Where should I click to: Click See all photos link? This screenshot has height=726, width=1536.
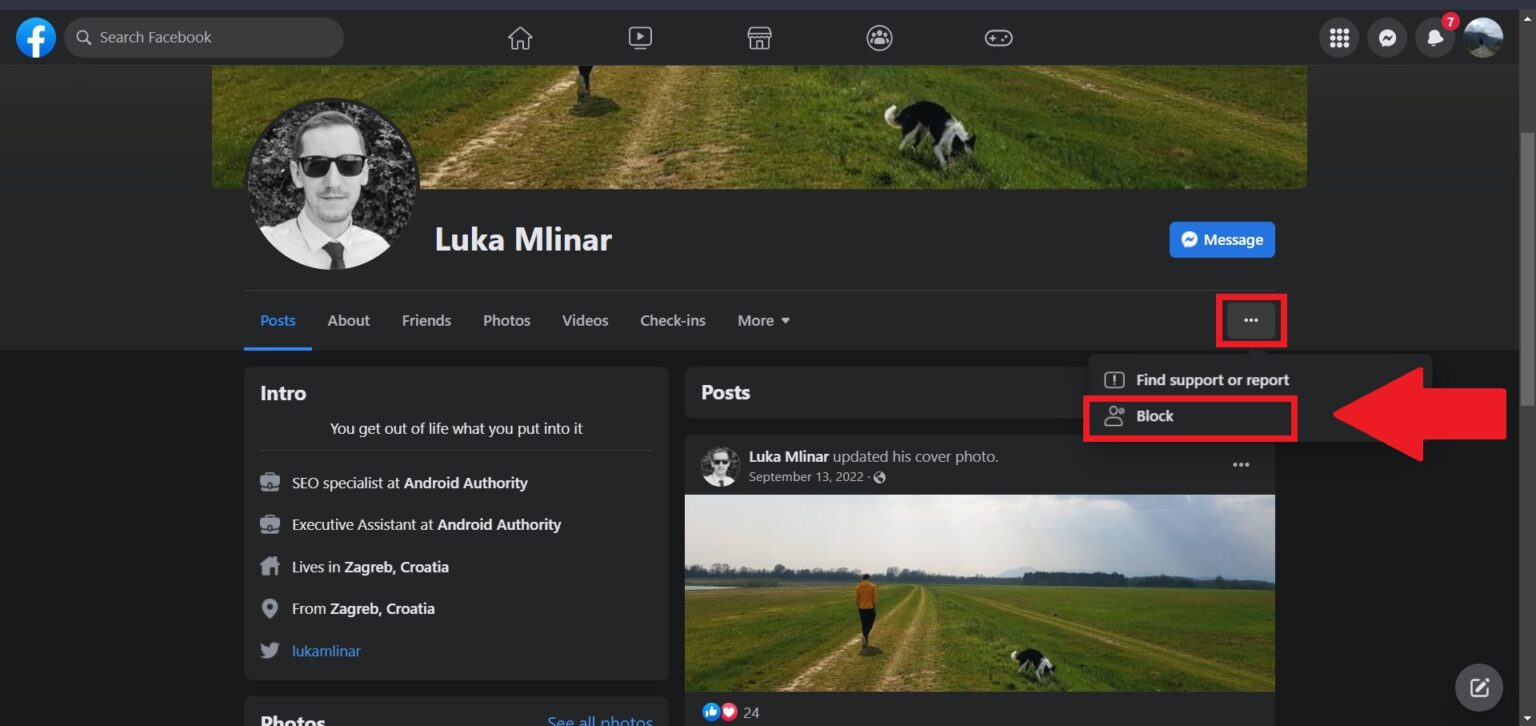[x=600, y=720]
